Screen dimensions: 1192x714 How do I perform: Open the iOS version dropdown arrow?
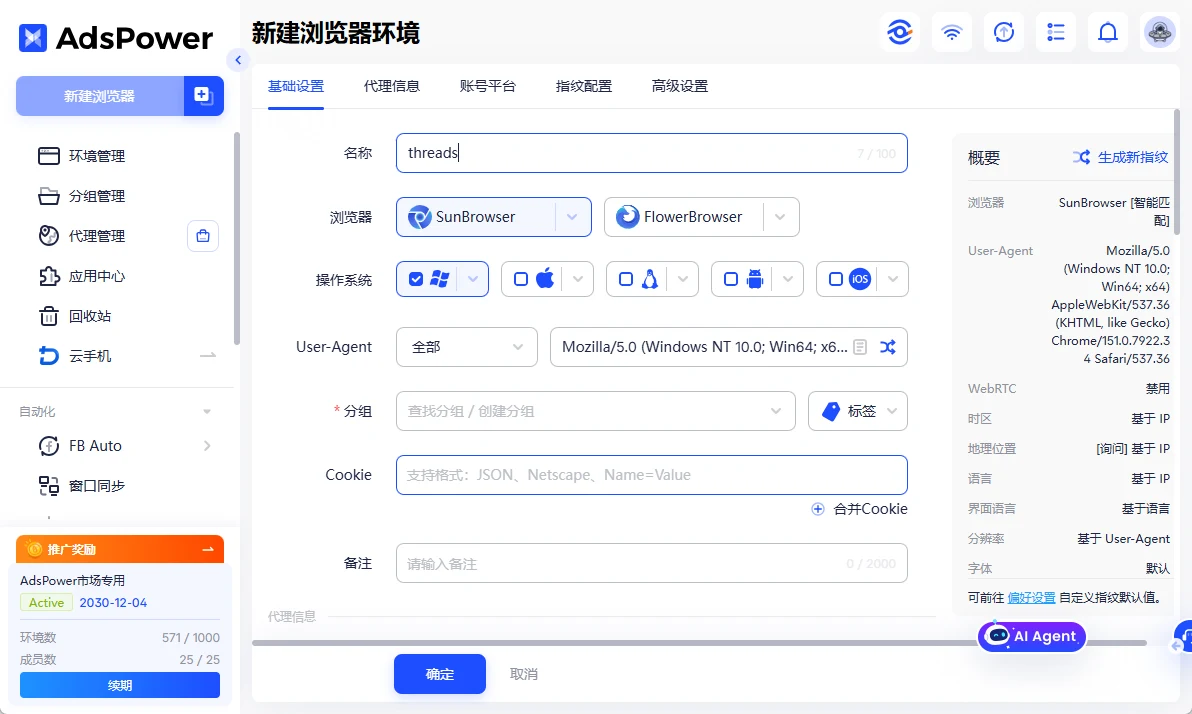[892, 279]
